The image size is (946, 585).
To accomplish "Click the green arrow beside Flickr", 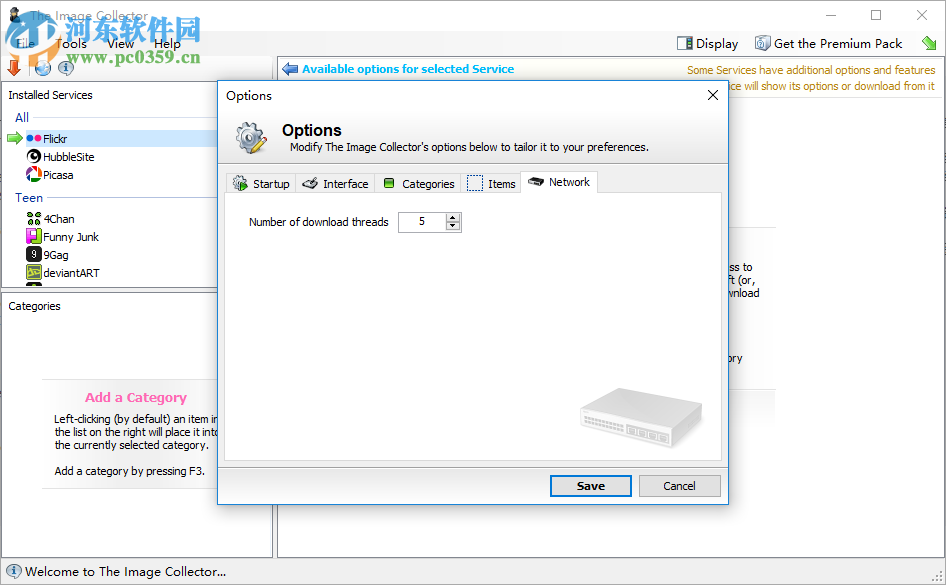I will [14, 138].
